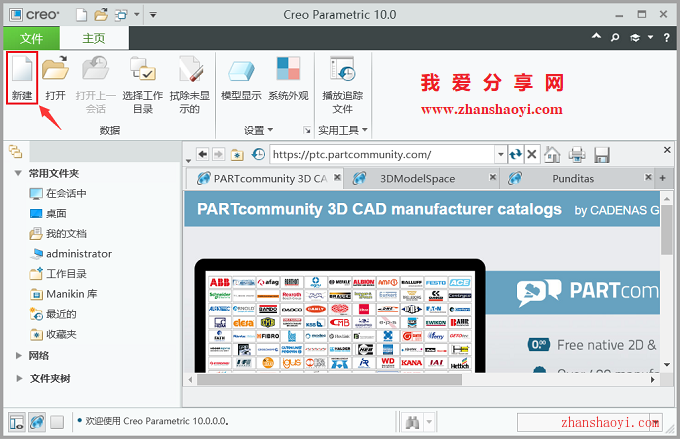Image resolution: width=680 pixels, height=439 pixels.
Task: Click the browser home icon
Action: click(x=552, y=154)
